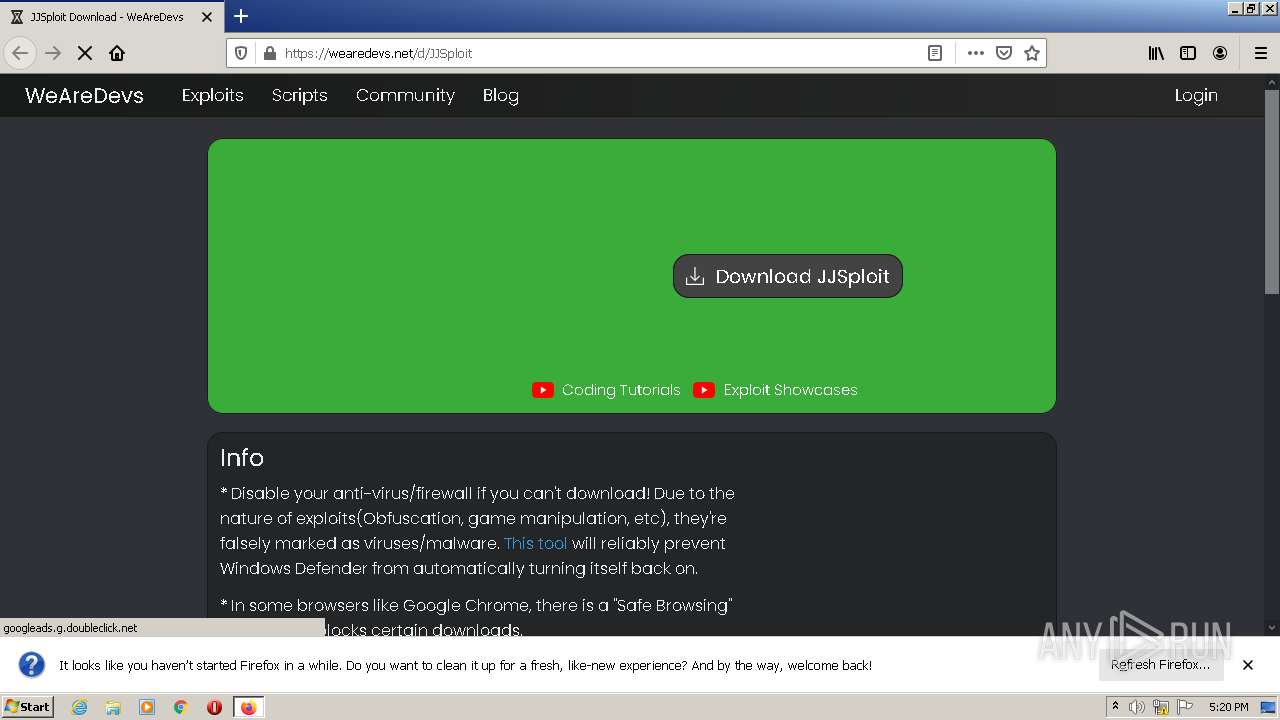Viewport: 1280px width, 720px height.
Task: Launch Internet Explorer from taskbar
Action: pyautogui.click(x=79, y=707)
